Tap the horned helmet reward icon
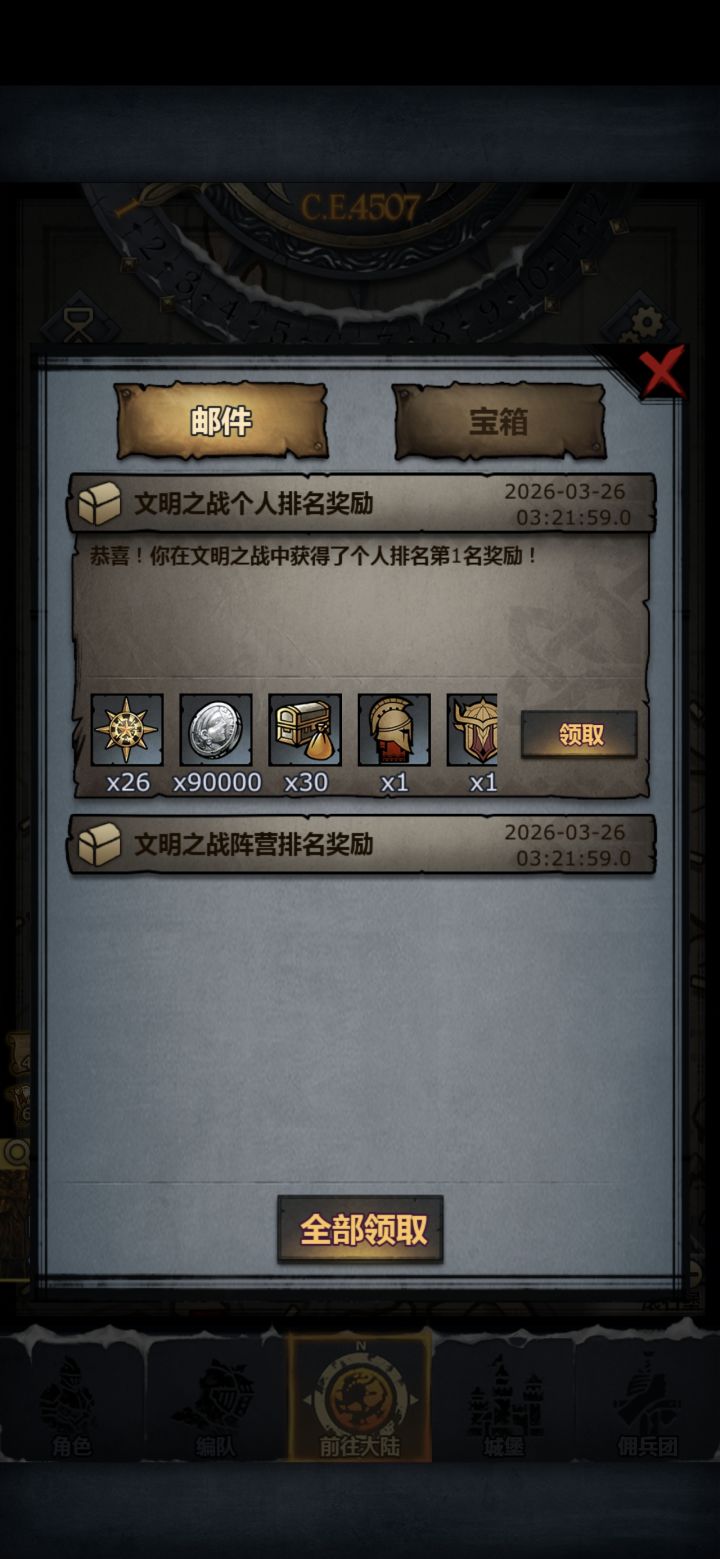This screenshot has height=1559, width=720. [472, 730]
